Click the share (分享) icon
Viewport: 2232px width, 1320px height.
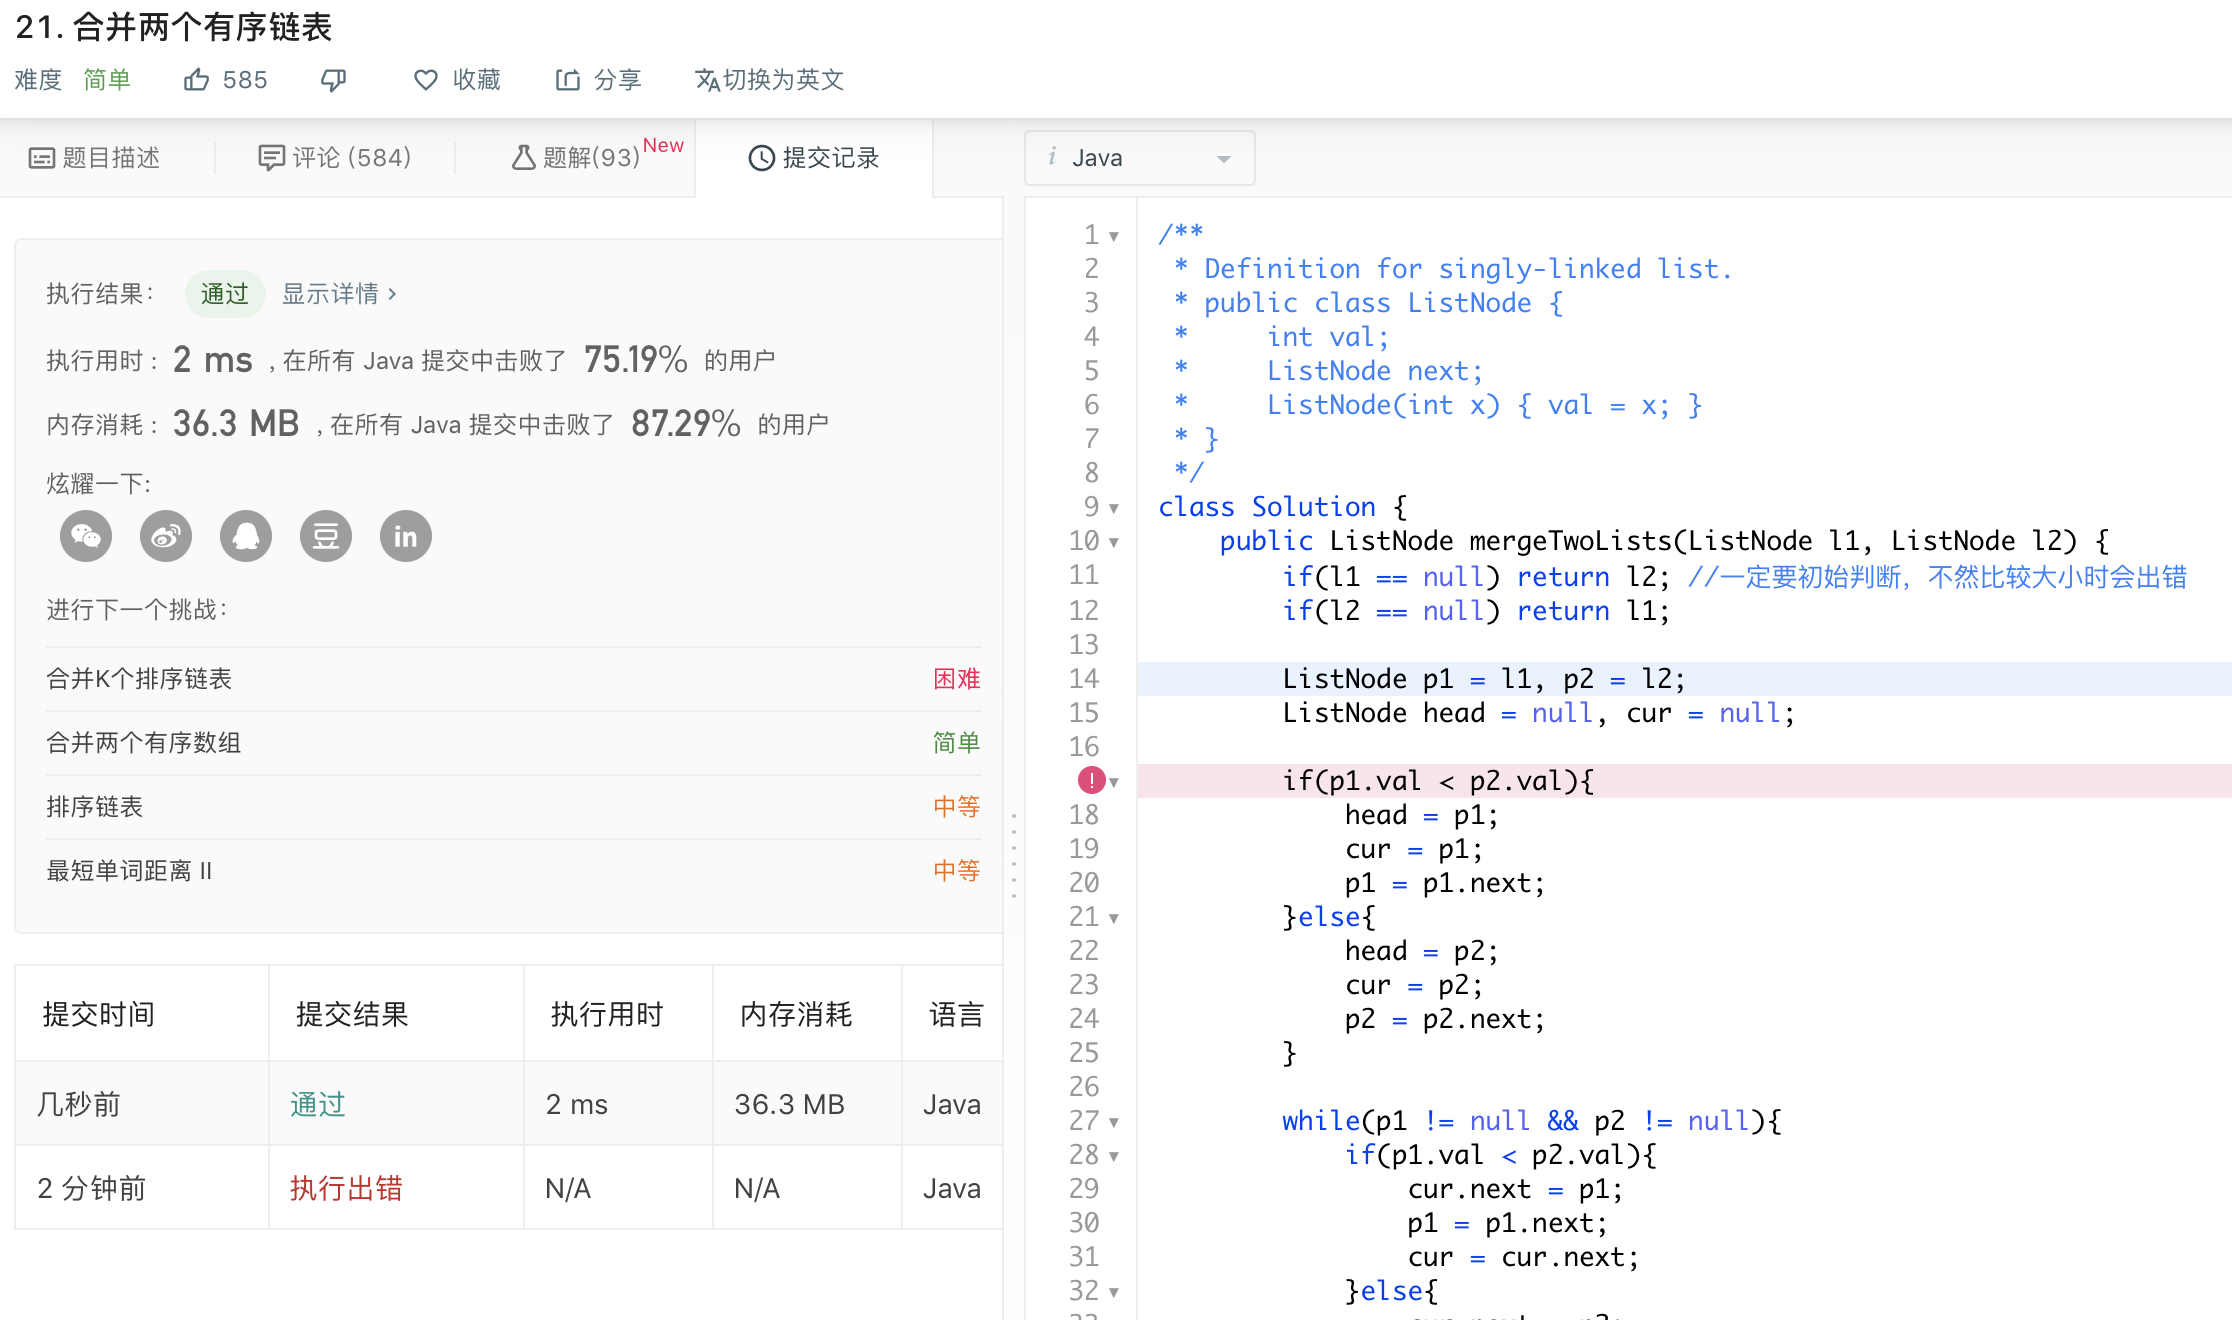click(568, 80)
